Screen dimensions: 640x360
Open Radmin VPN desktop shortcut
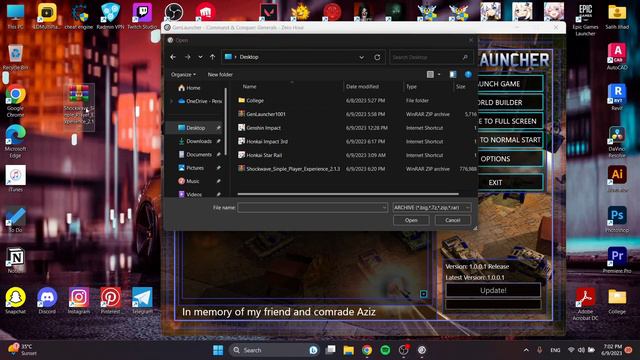coord(111,17)
